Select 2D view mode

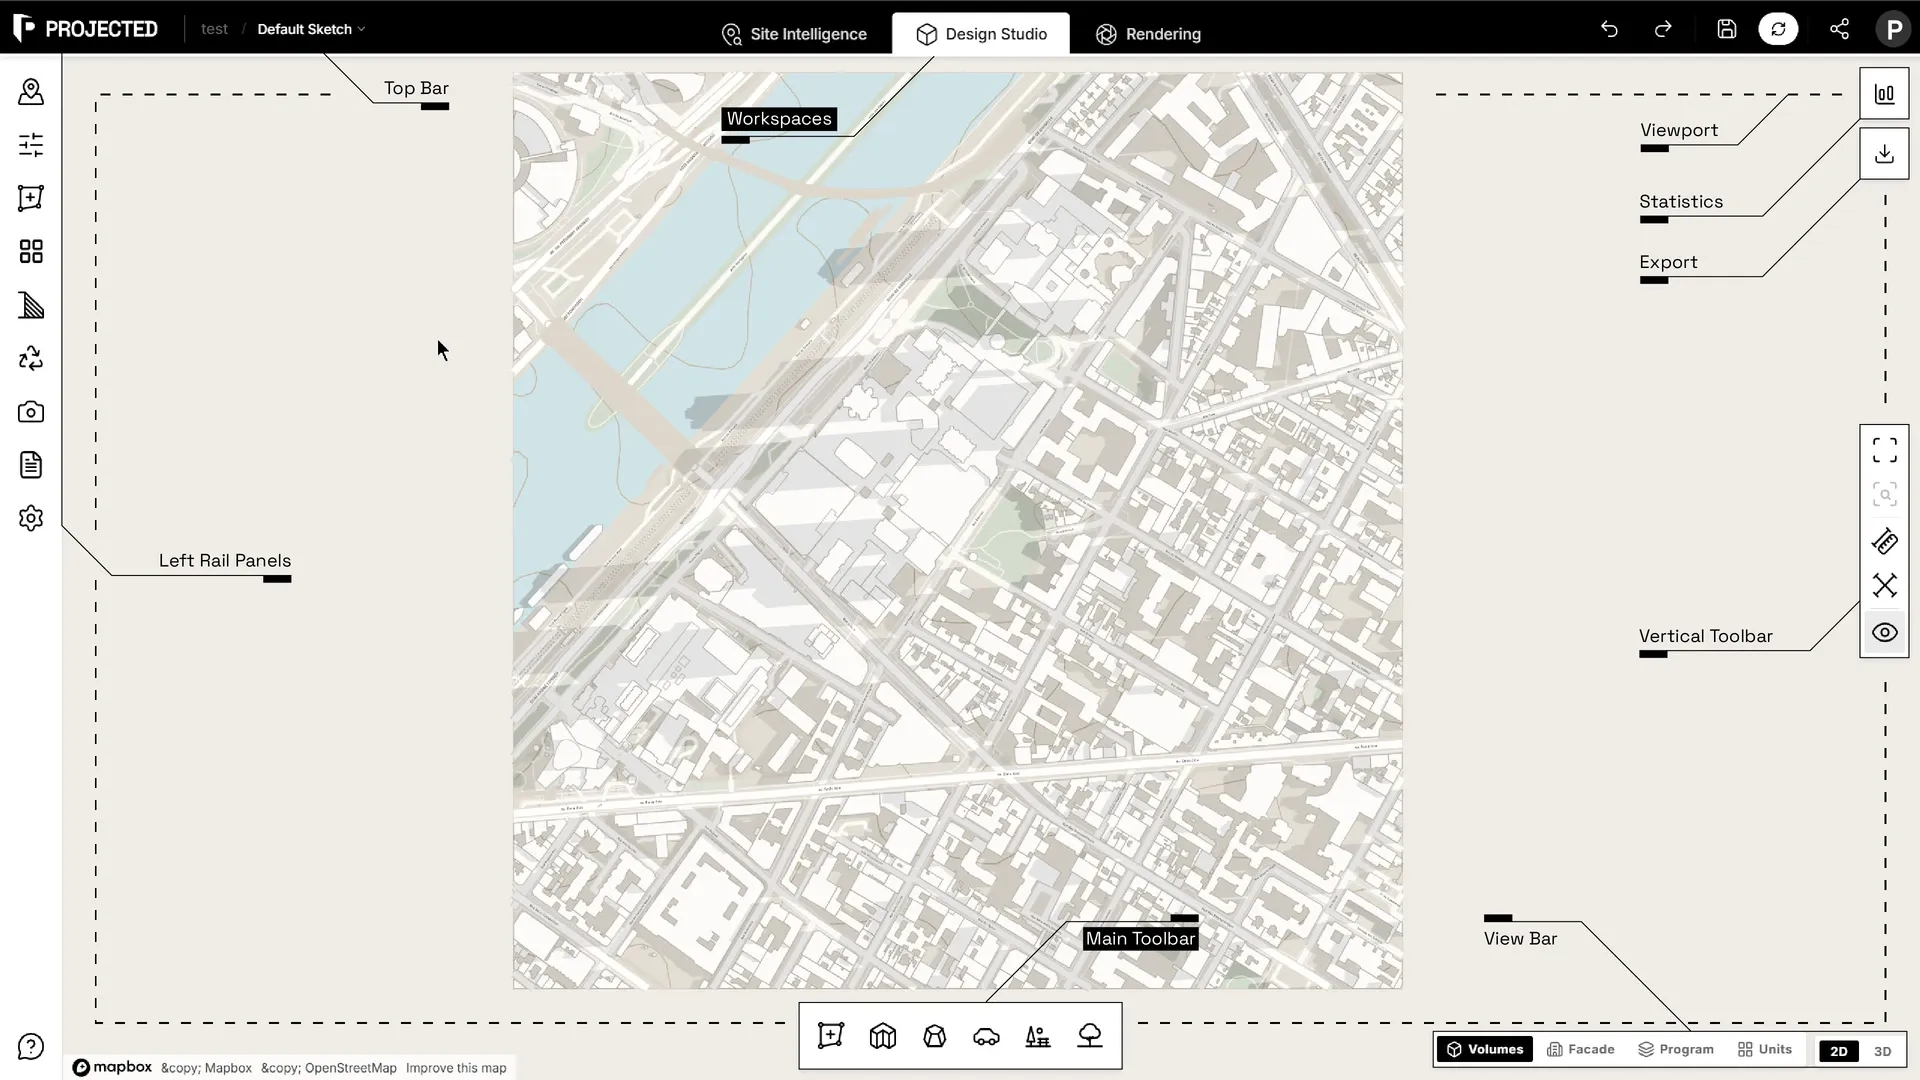(1838, 1051)
